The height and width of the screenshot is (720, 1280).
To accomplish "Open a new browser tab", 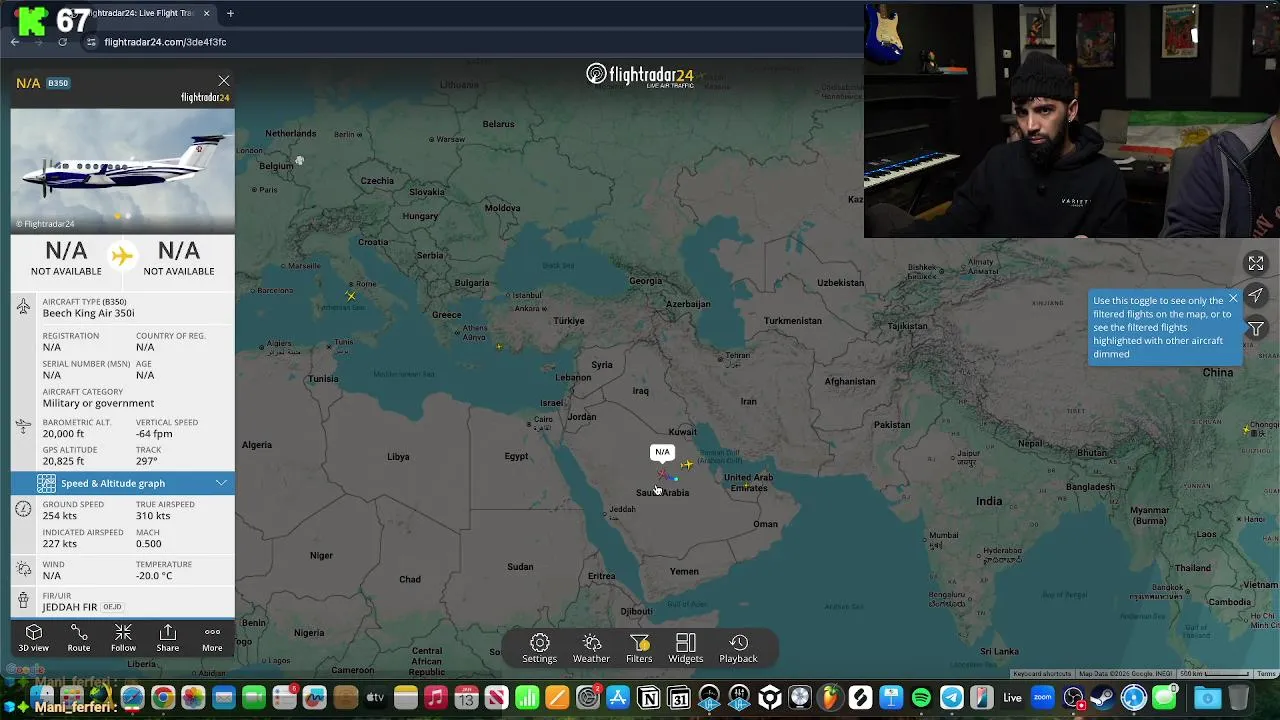I will tap(230, 13).
